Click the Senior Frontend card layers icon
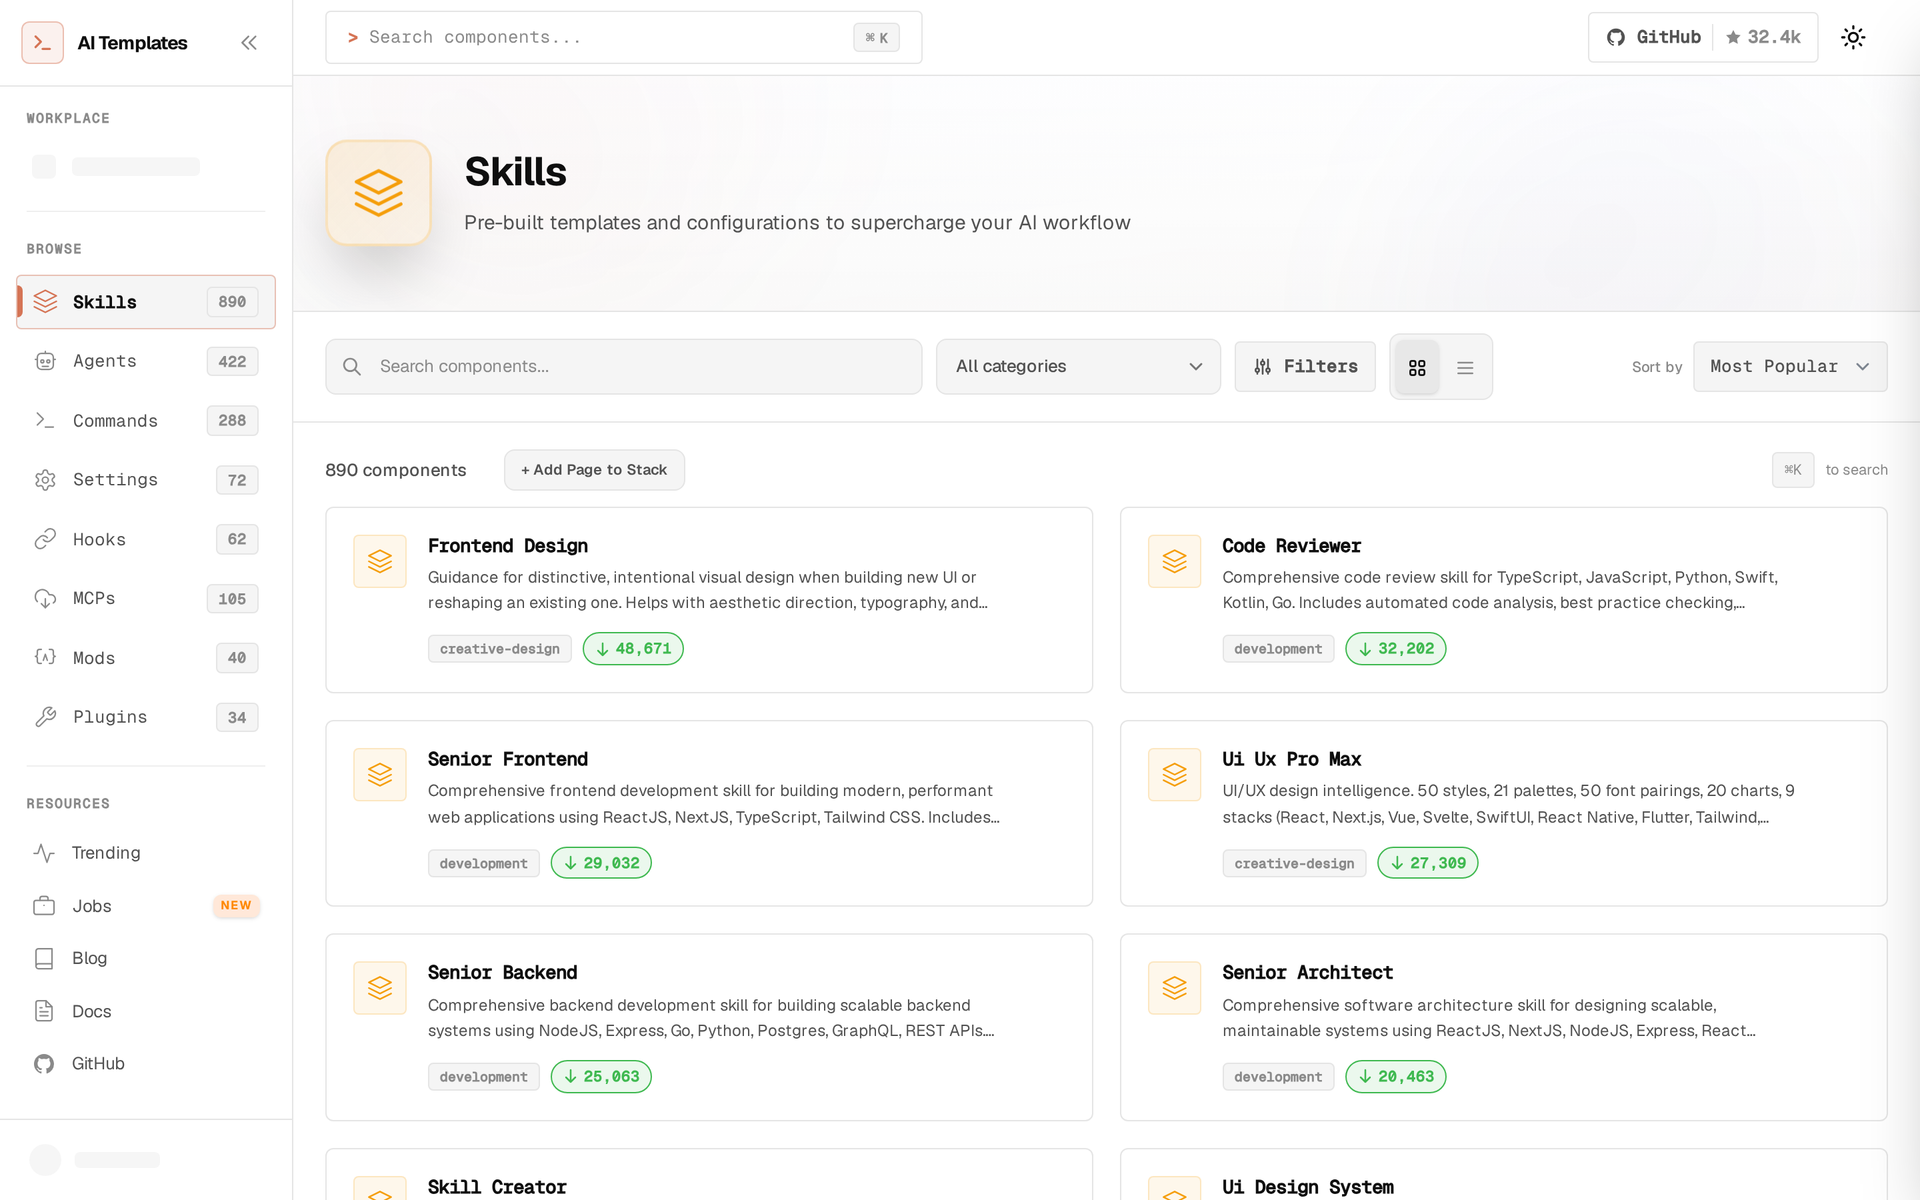1920x1200 pixels. [380, 774]
